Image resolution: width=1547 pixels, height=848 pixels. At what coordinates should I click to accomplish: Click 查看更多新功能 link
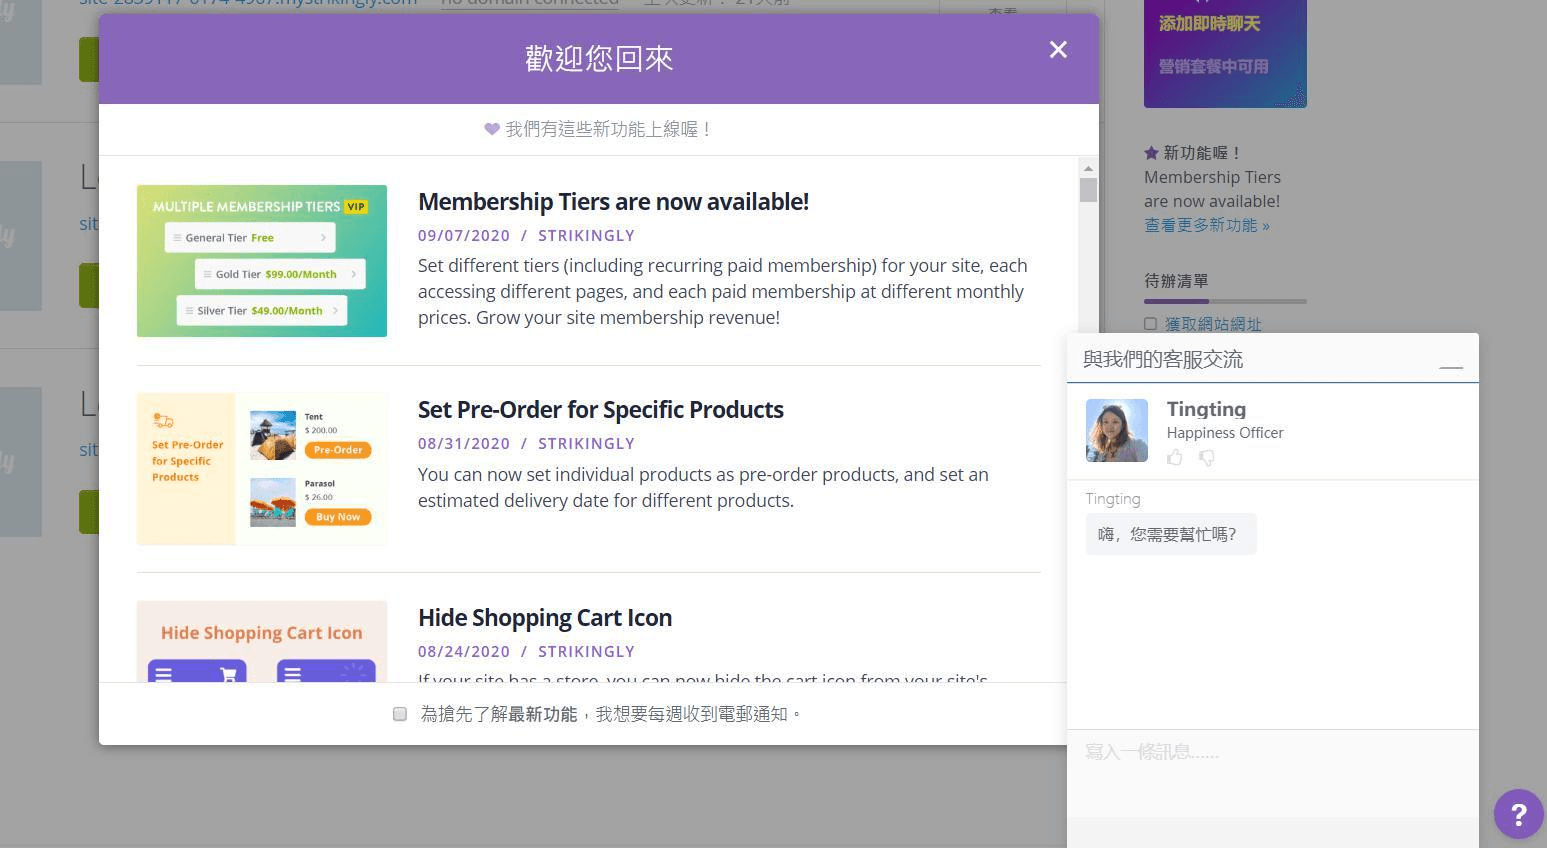1206,225
